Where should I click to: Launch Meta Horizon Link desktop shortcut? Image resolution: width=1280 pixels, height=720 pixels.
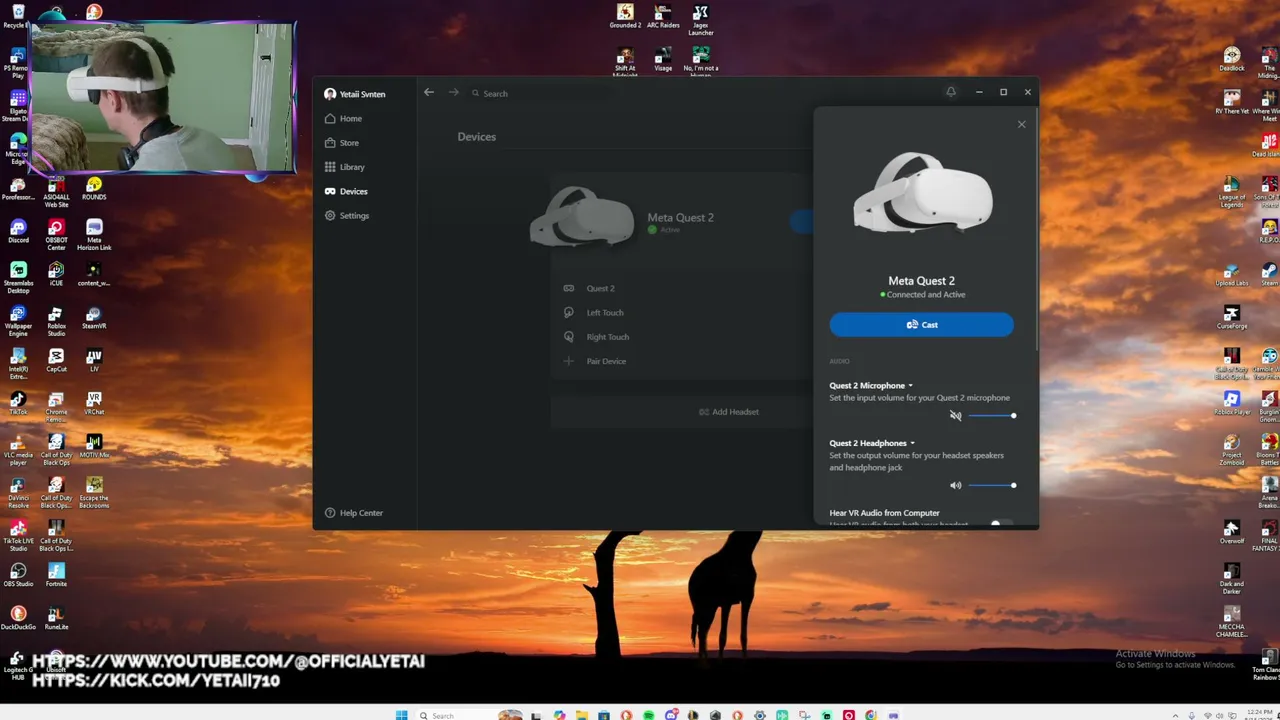pos(94,235)
